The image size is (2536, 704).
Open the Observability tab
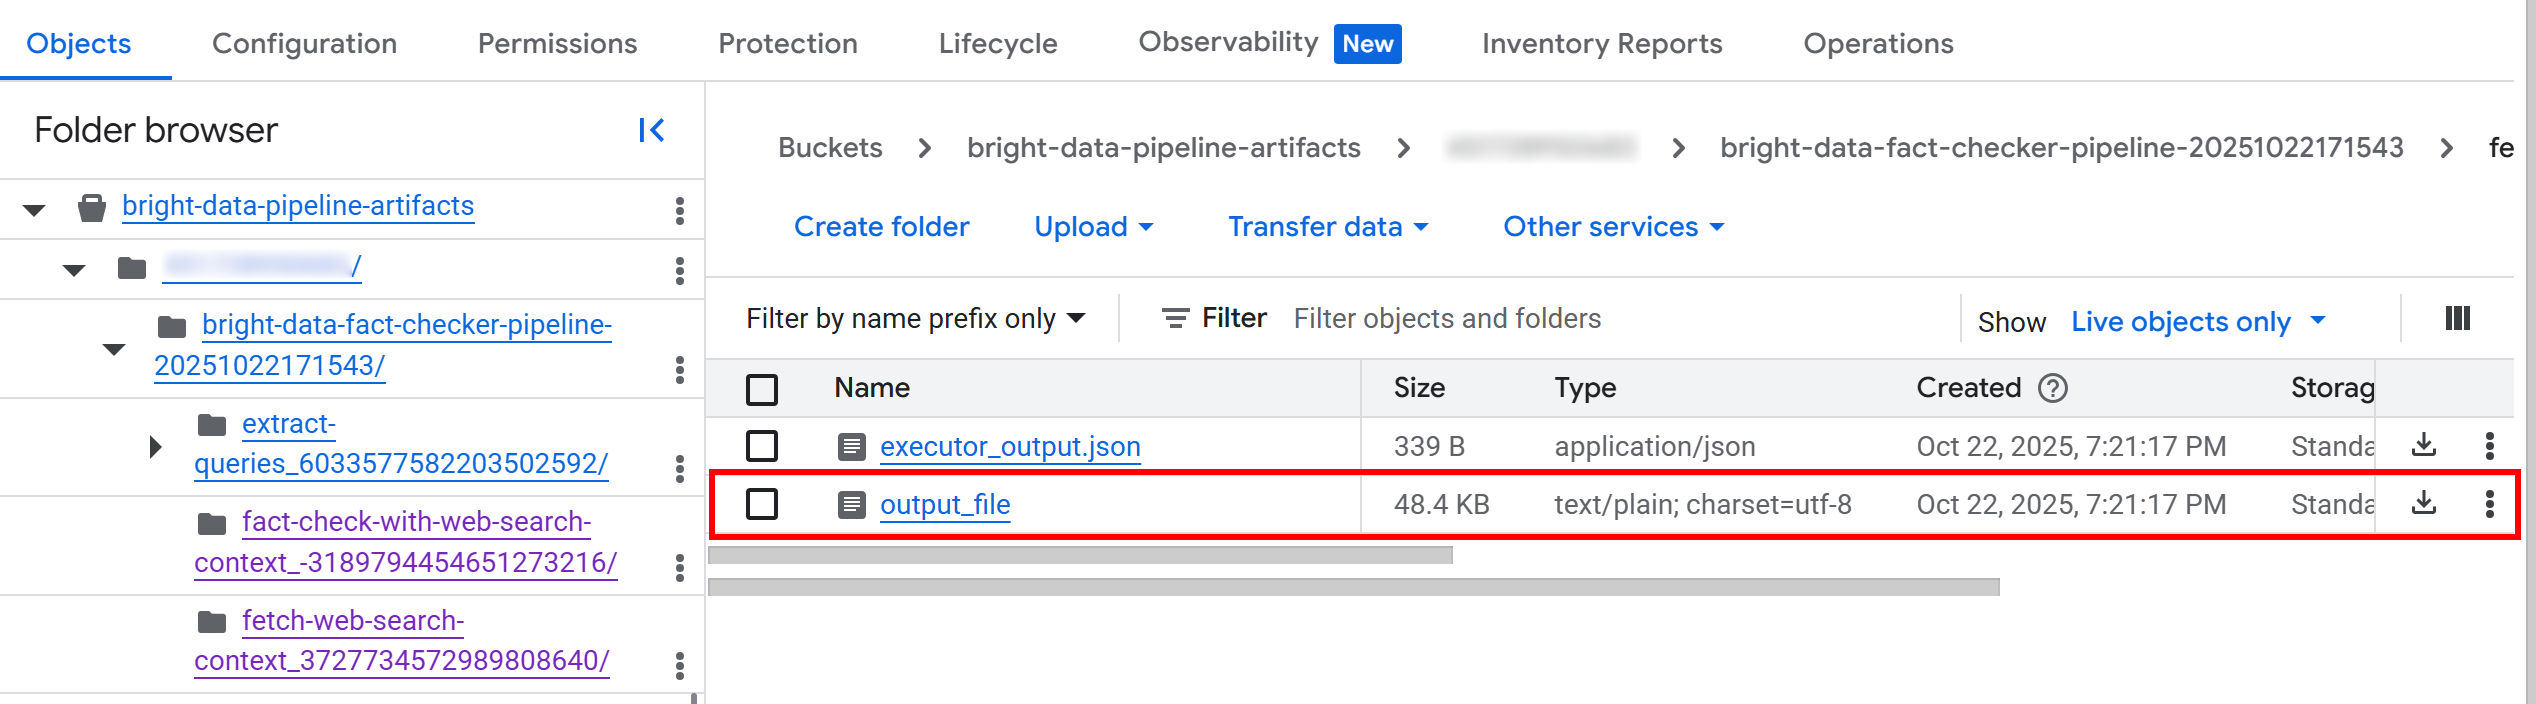1227,42
